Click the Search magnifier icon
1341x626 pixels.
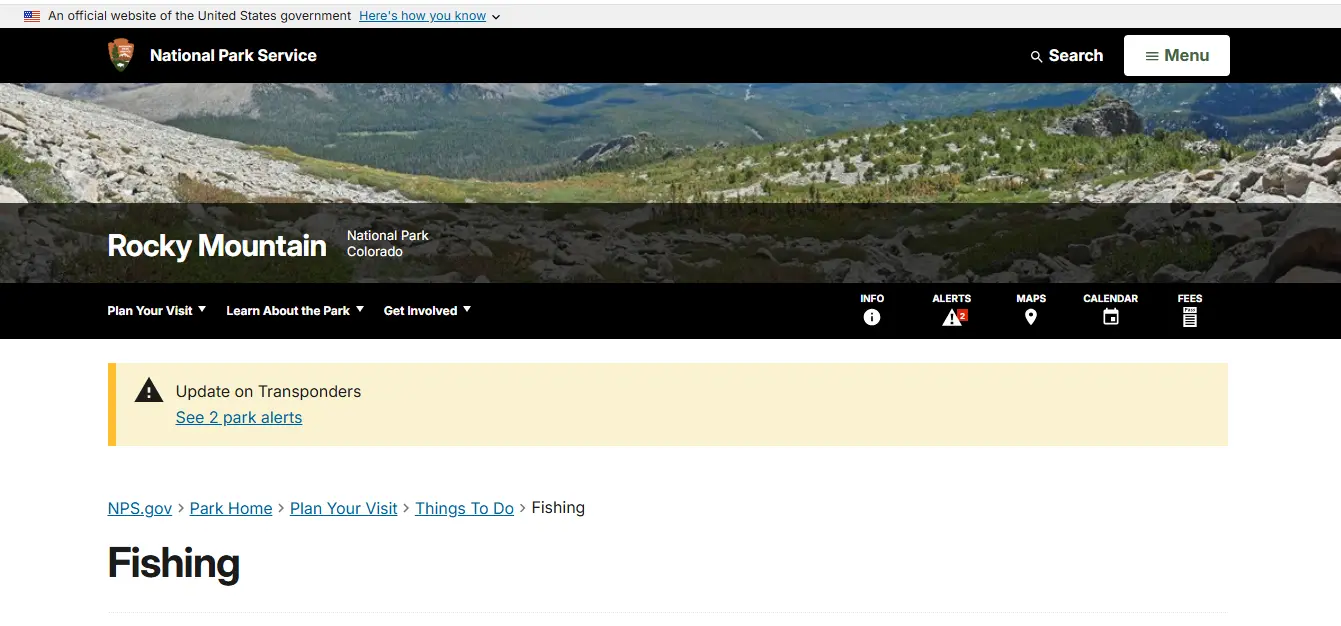[x=1036, y=57]
